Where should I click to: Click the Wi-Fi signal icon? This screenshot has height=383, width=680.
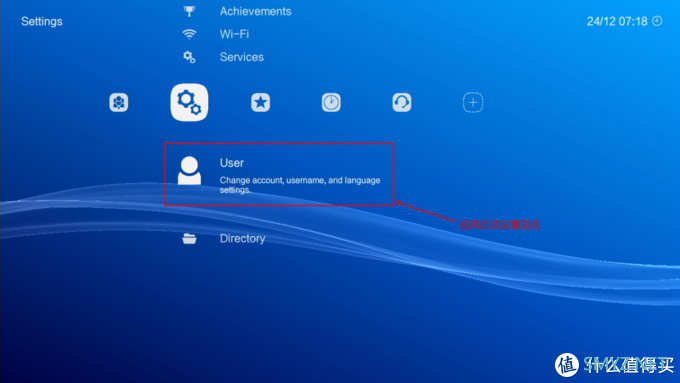(189, 34)
